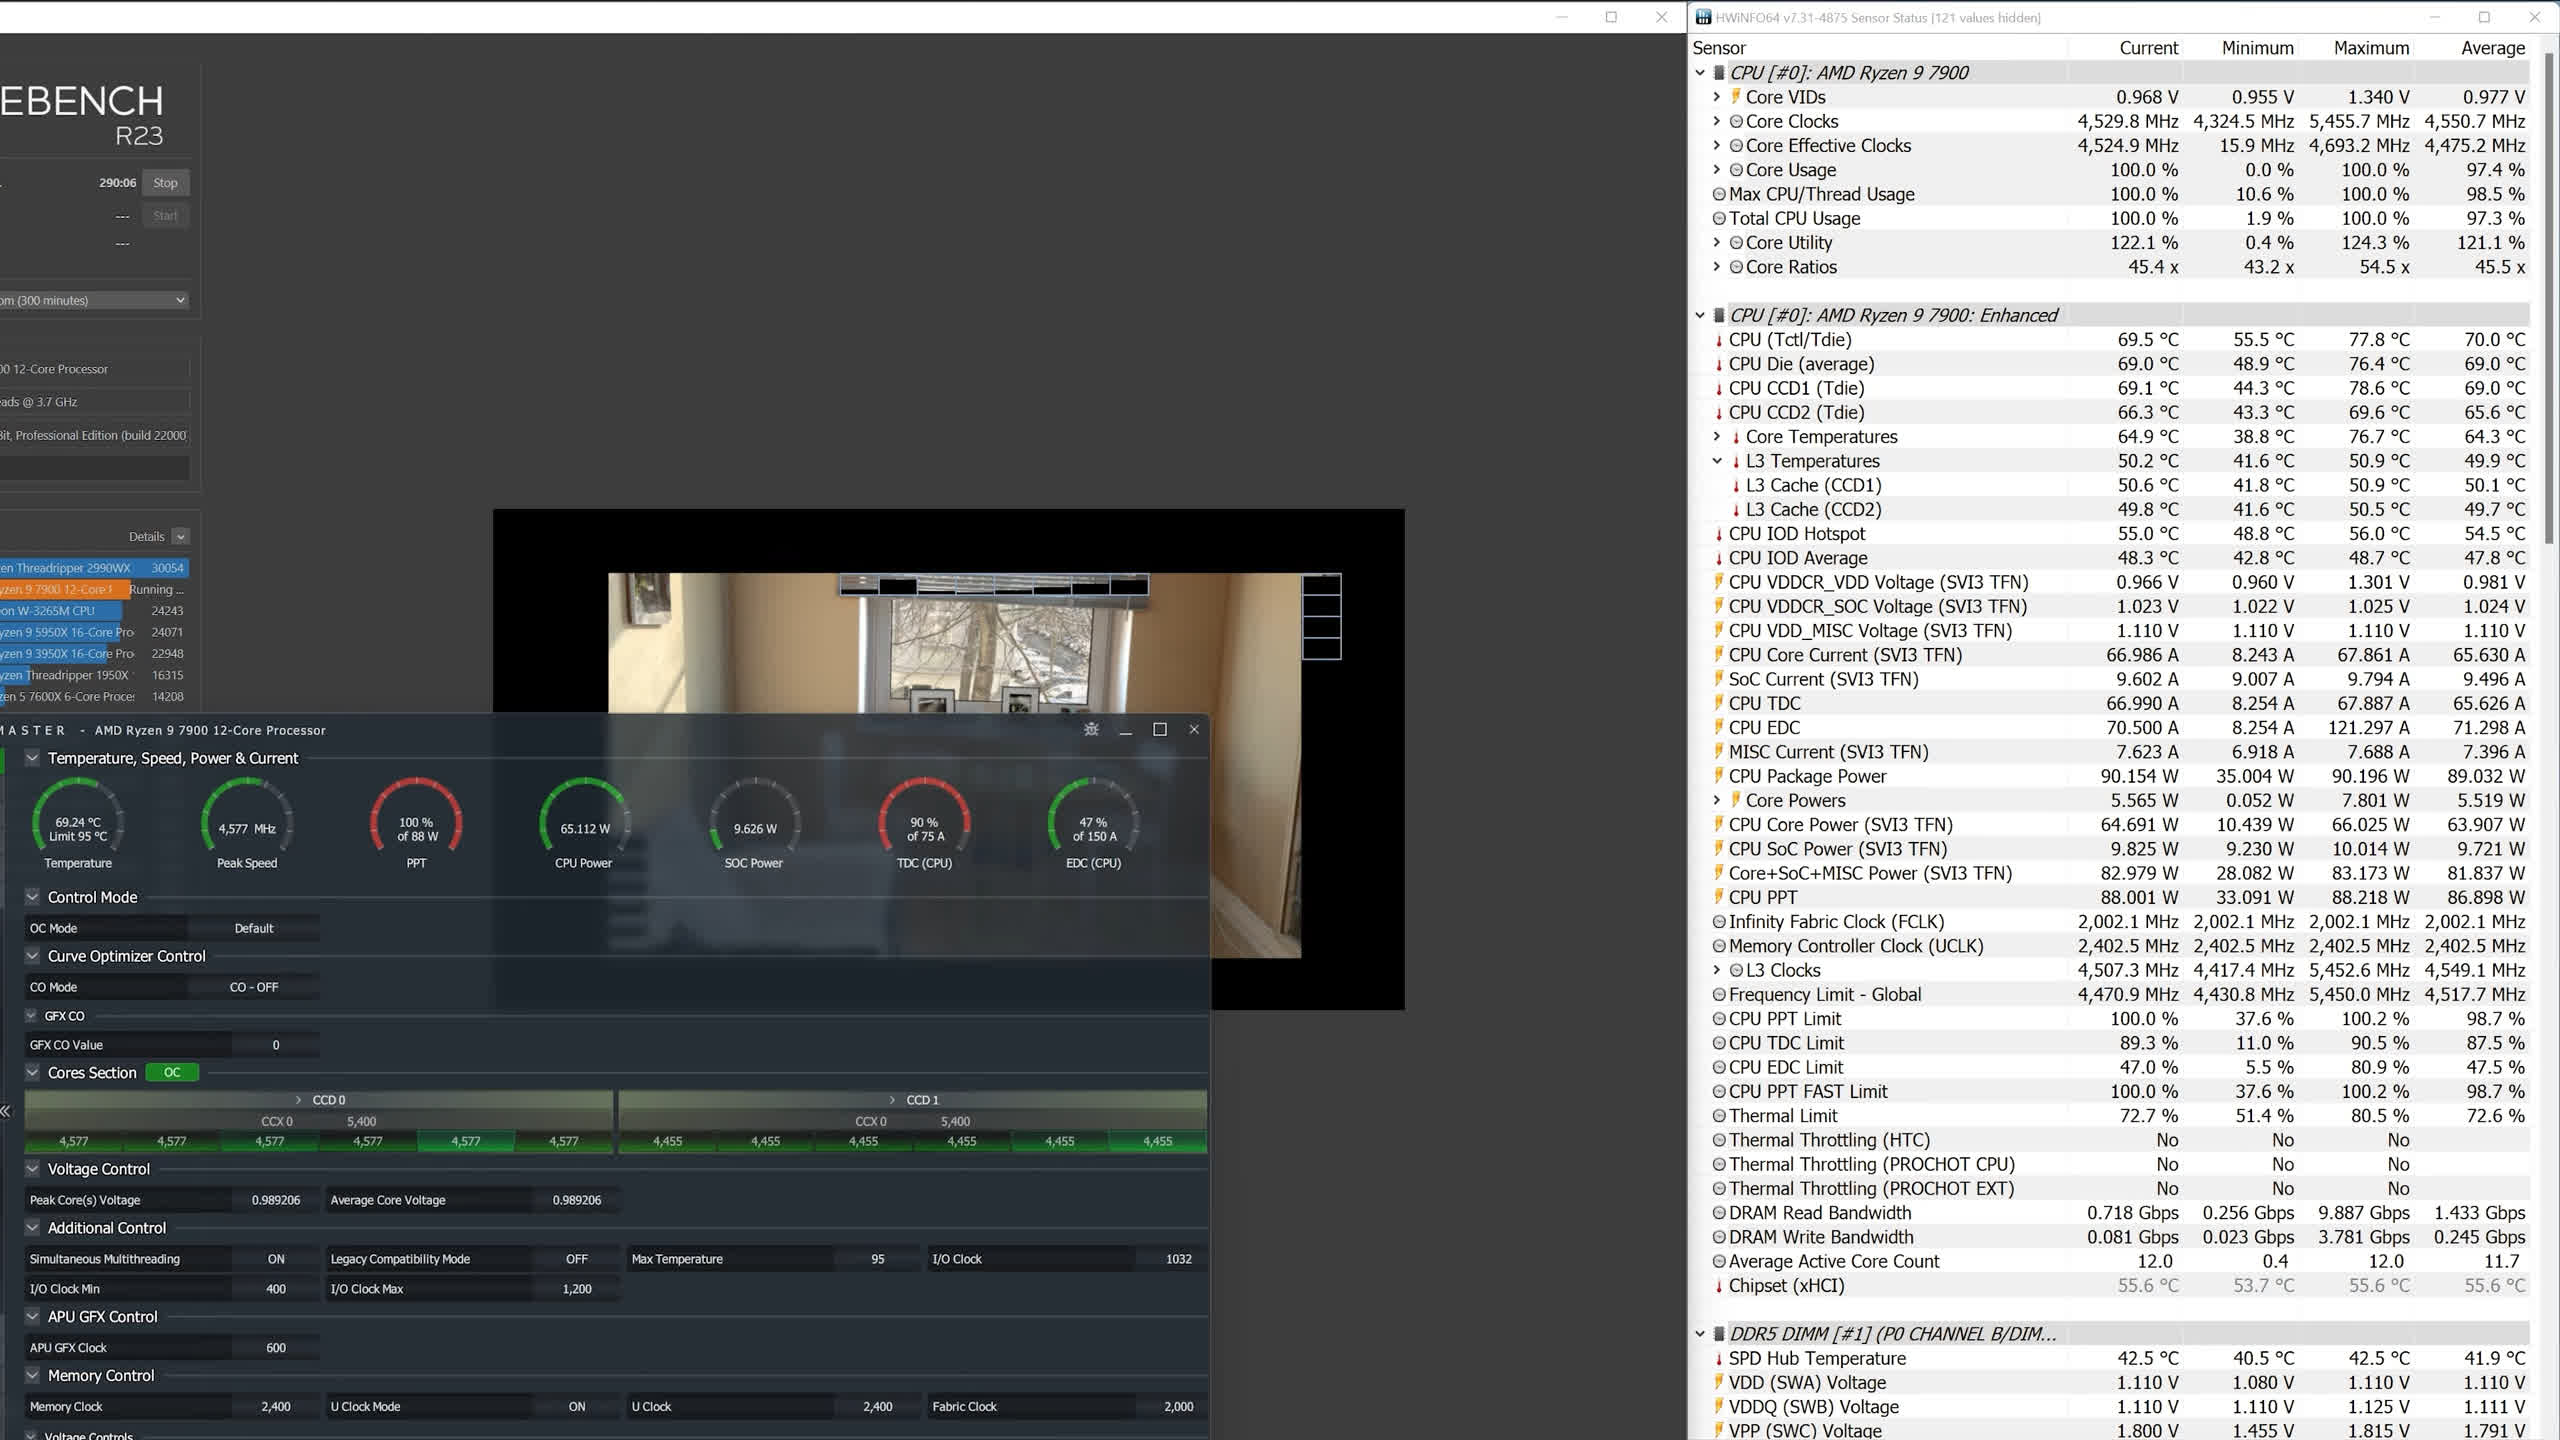
Task: Click the double-chevron sidebar expand icon
Action: pyautogui.click(x=6, y=1111)
